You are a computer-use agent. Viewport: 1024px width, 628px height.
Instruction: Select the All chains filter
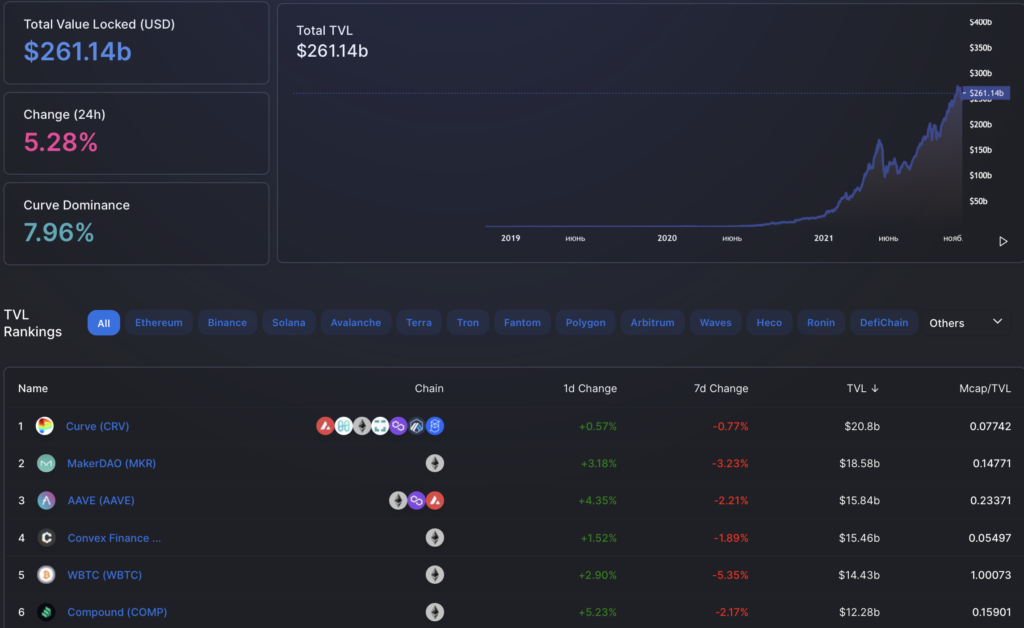pyautogui.click(x=103, y=323)
